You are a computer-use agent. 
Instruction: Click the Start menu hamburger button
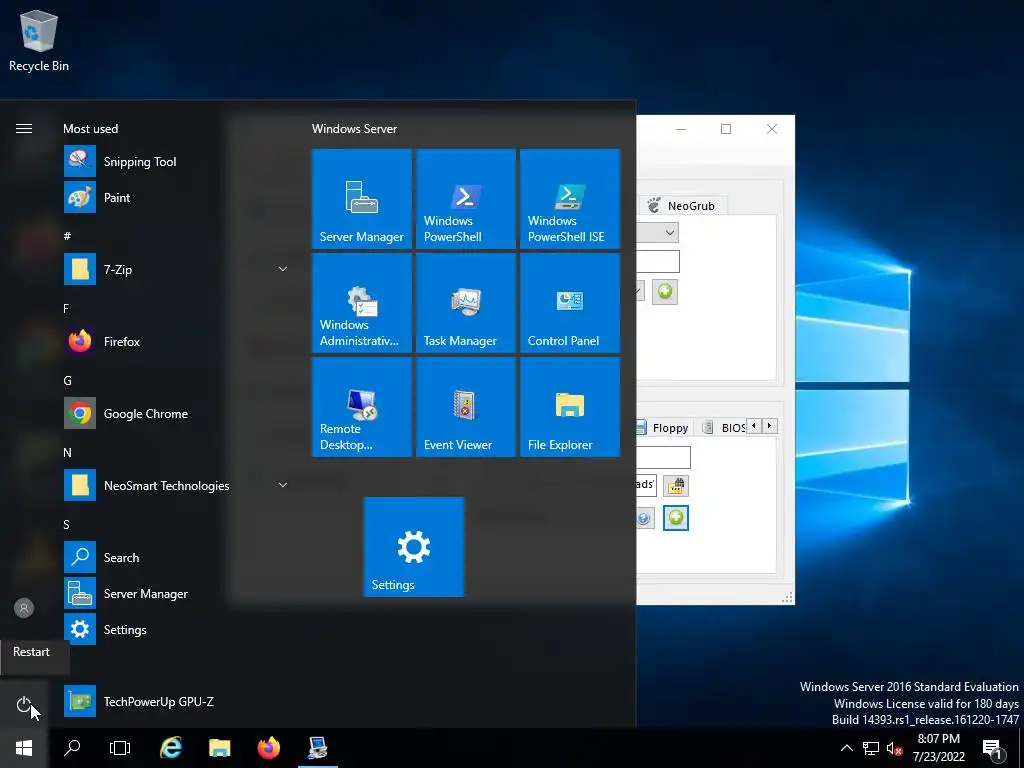(x=24, y=129)
